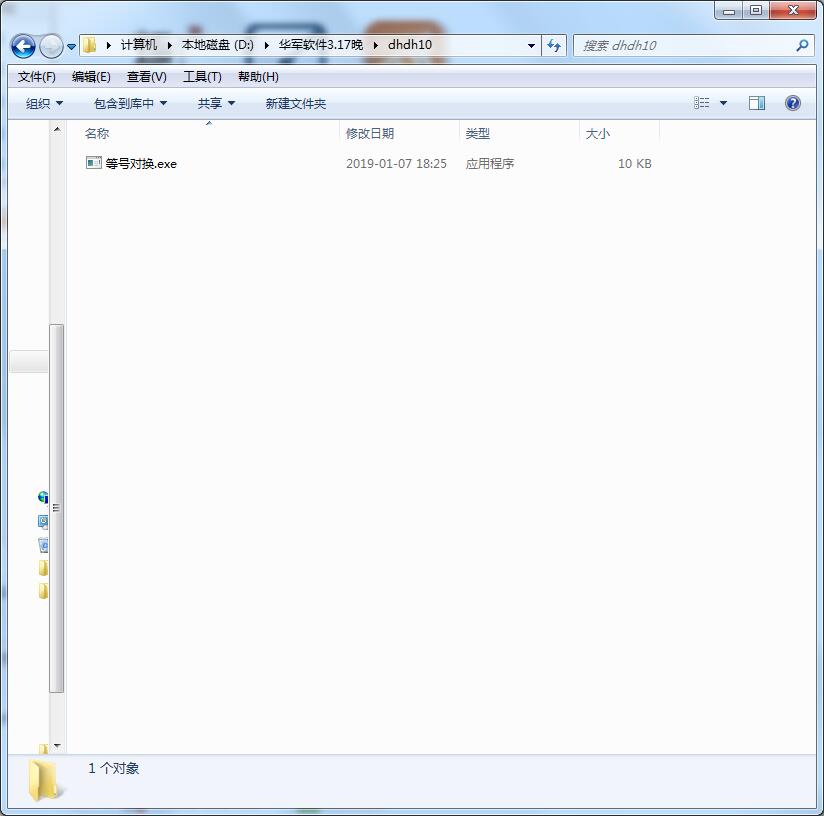Image resolution: width=824 pixels, height=816 pixels.
Task: Open the recent pages dropdown arrow
Action: pos(71,47)
